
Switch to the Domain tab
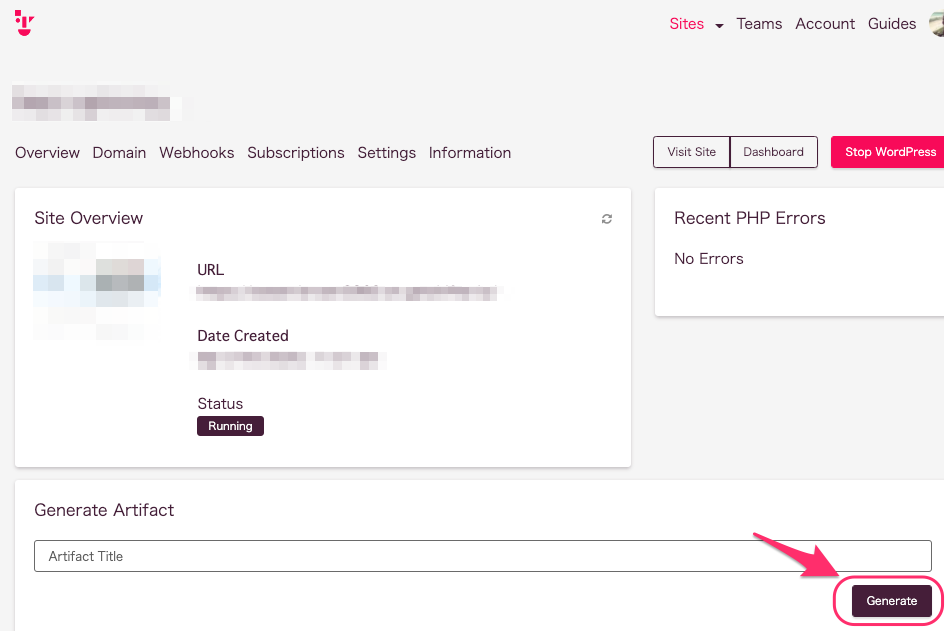point(119,152)
